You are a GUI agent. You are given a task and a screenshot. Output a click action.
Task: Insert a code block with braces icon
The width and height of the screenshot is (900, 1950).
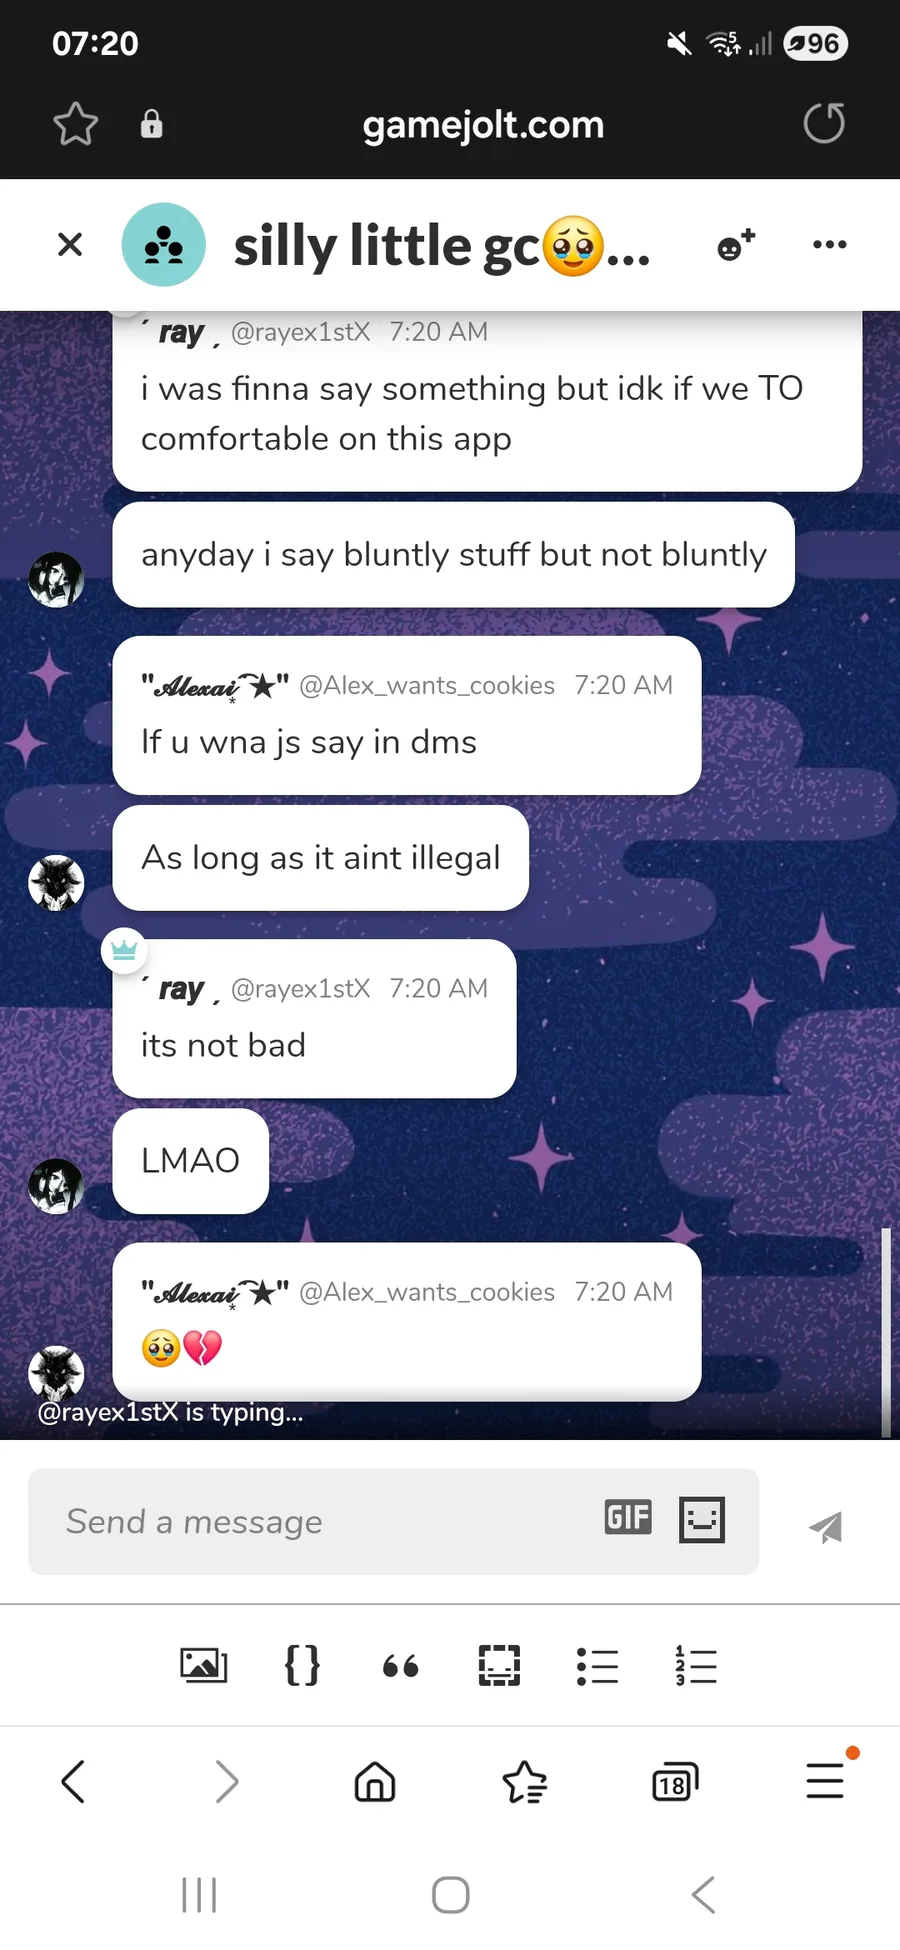(x=302, y=1665)
